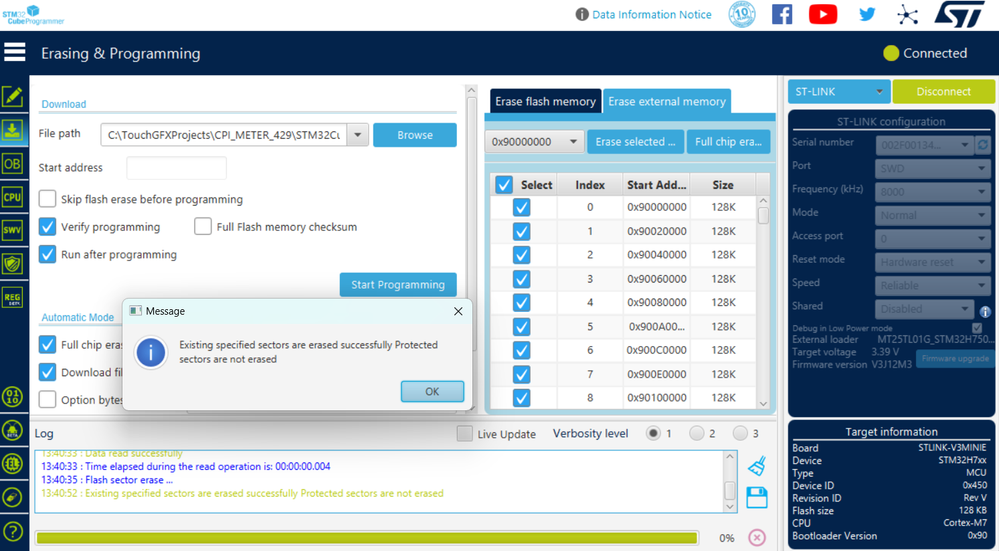Open the YouTube icon in the header
Image resolution: width=999 pixels, height=551 pixels.
823,14
